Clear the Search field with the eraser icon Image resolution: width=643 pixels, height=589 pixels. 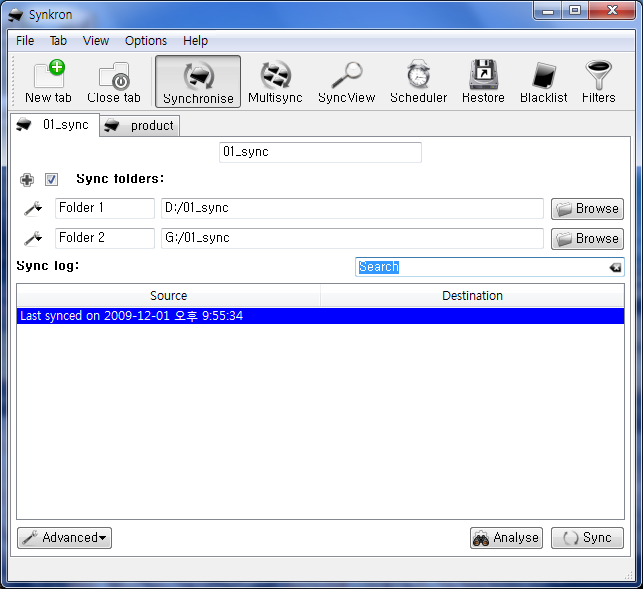(x=615, y=267)
